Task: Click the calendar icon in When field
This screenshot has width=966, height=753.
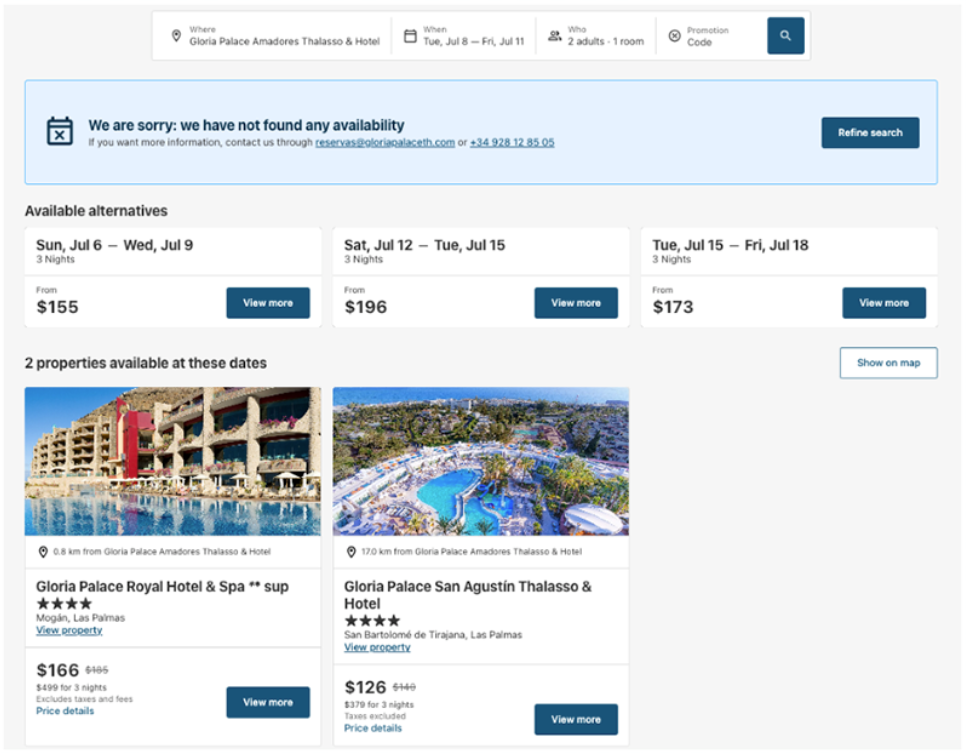Action: [410, 36]
